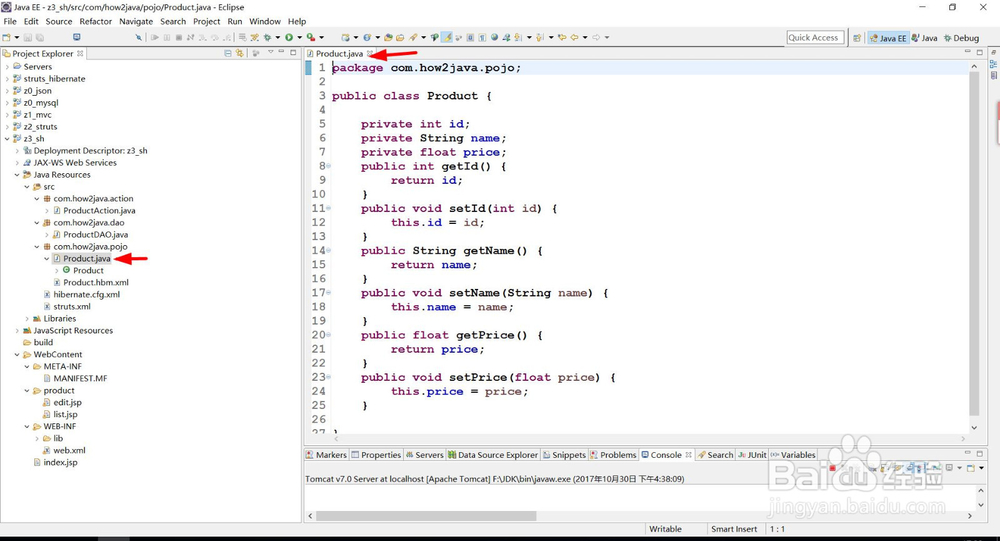Open the Navigate menu

click(136, 21)
